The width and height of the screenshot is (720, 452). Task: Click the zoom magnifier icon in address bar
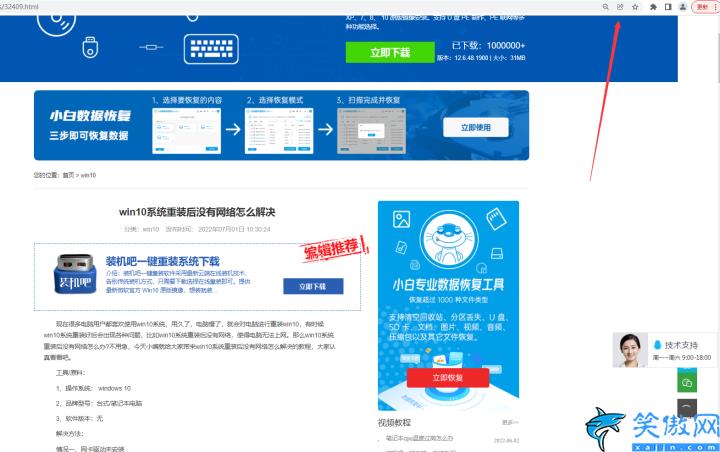point(606,7)
